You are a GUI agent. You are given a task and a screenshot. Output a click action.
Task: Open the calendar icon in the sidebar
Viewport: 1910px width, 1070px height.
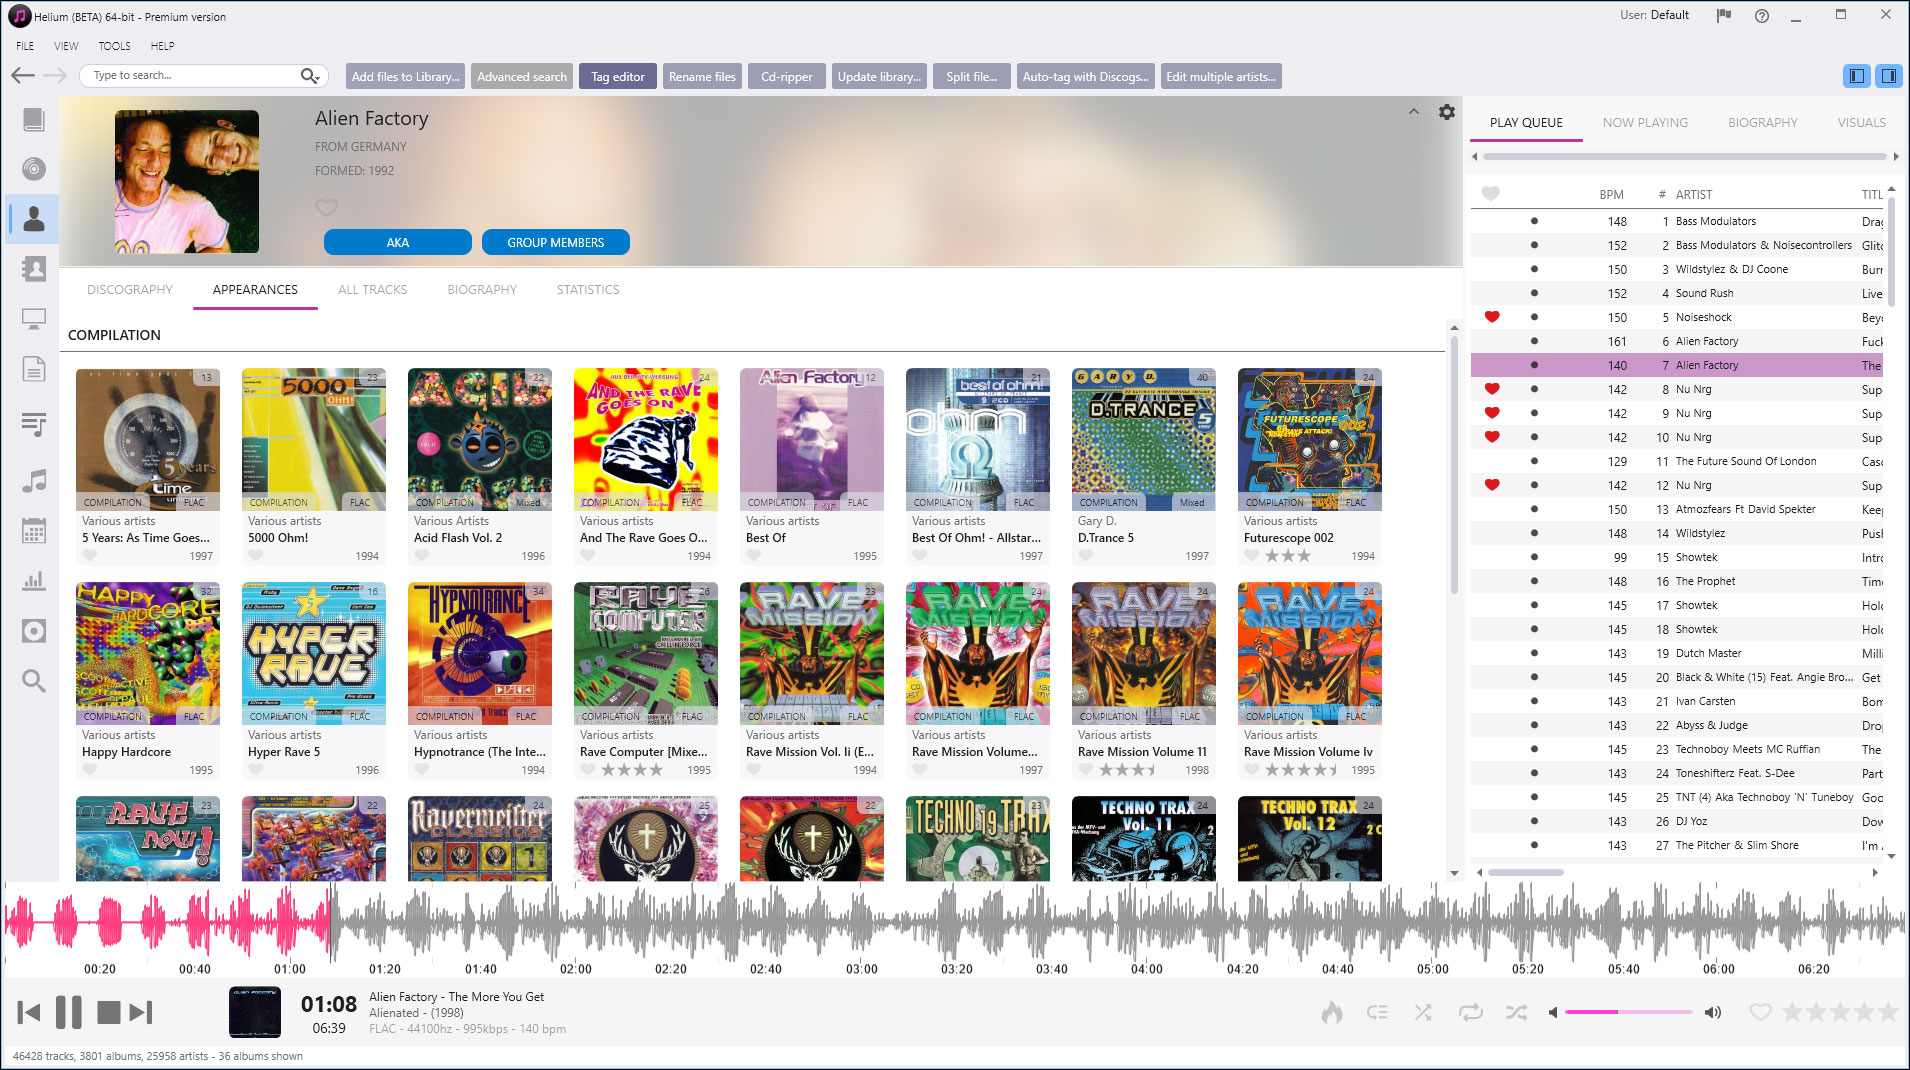point(33,531)
